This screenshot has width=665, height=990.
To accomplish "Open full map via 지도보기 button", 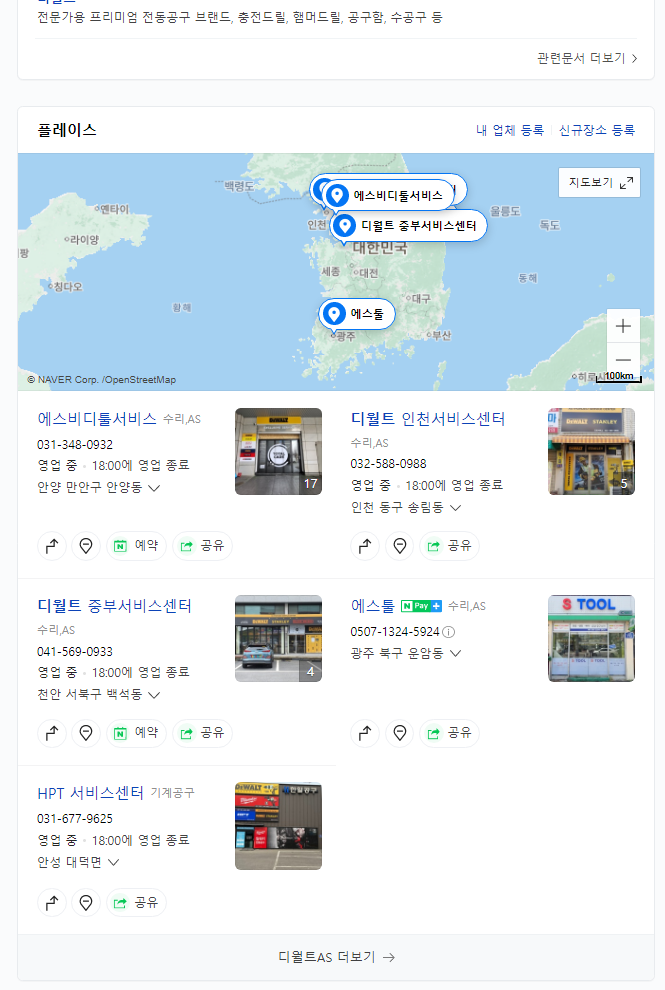I will click(599, 182).
